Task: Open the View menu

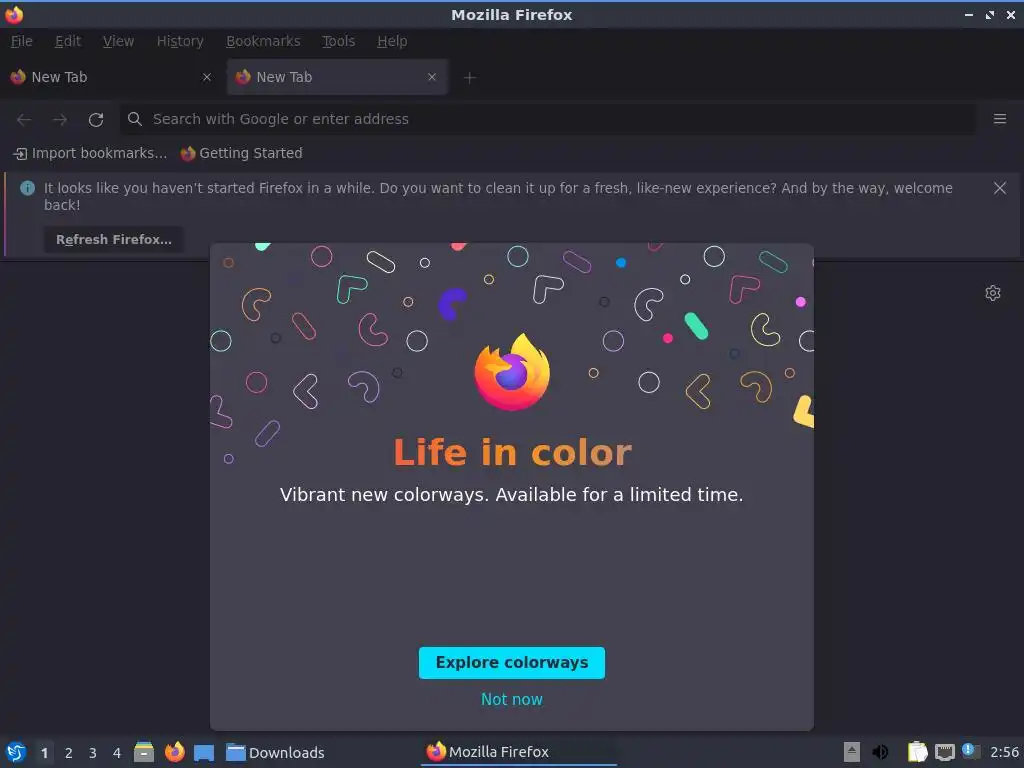Action: pyautogui.click(x=118, y=41)
